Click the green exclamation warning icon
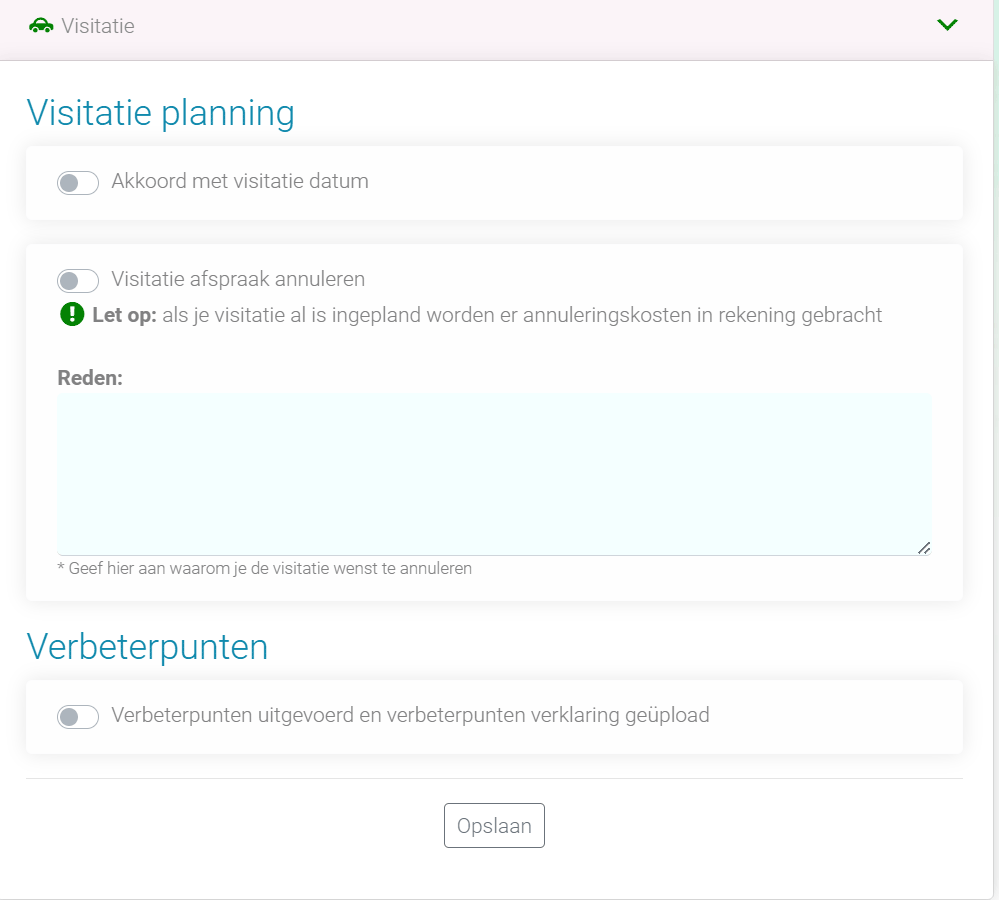The width and height of the screenshot is (999, 900). coord(72,315)
